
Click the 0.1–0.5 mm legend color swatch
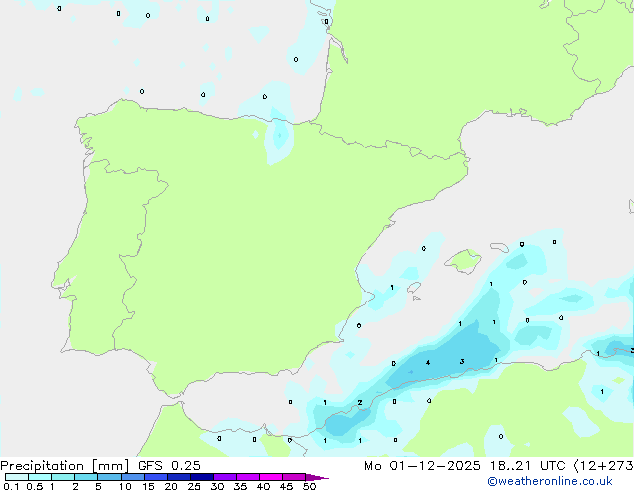pos(17,477)
